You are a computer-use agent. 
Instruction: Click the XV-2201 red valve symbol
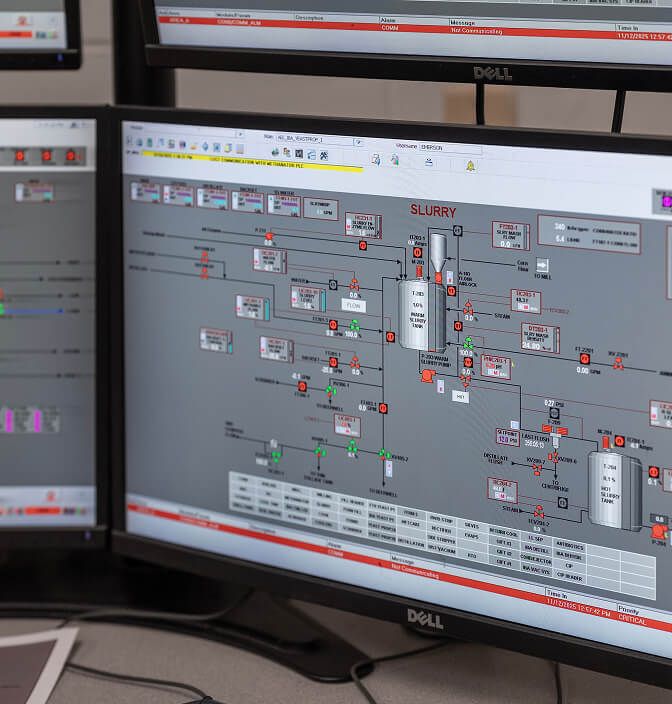[618, 364]
